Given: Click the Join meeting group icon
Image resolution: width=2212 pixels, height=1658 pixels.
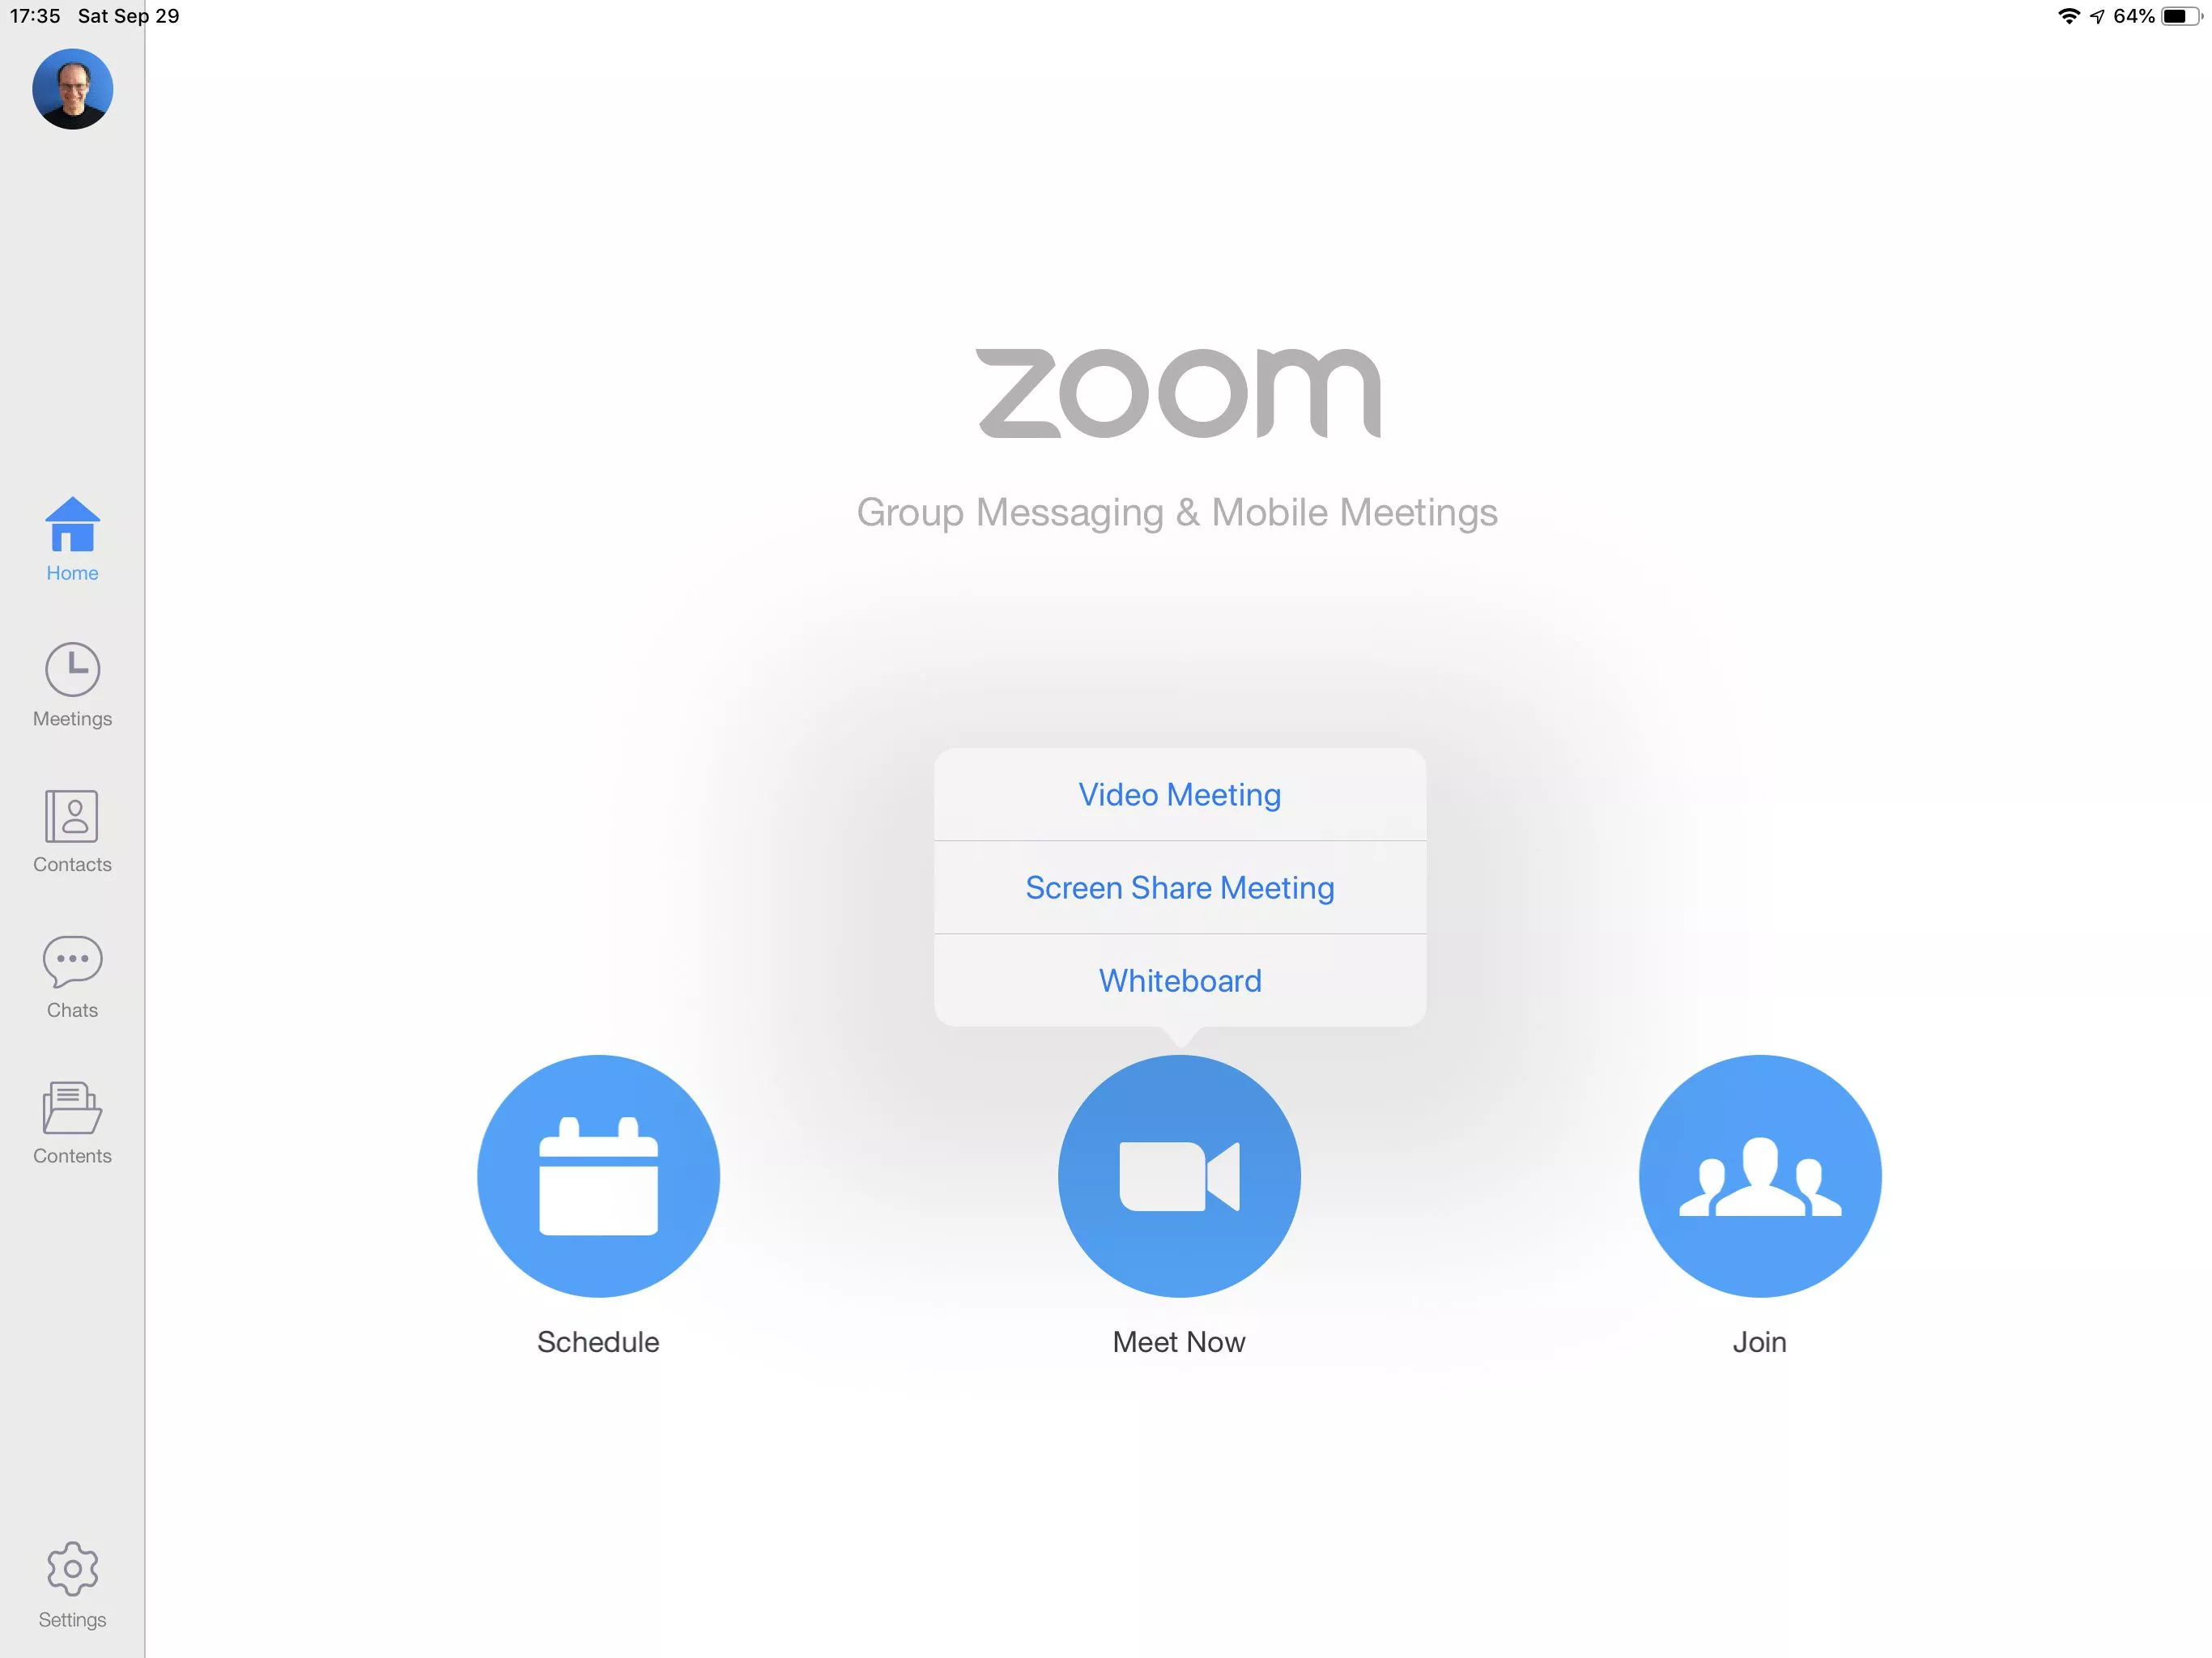Looking at the screenshot, I should [x=1759, y=1175].
